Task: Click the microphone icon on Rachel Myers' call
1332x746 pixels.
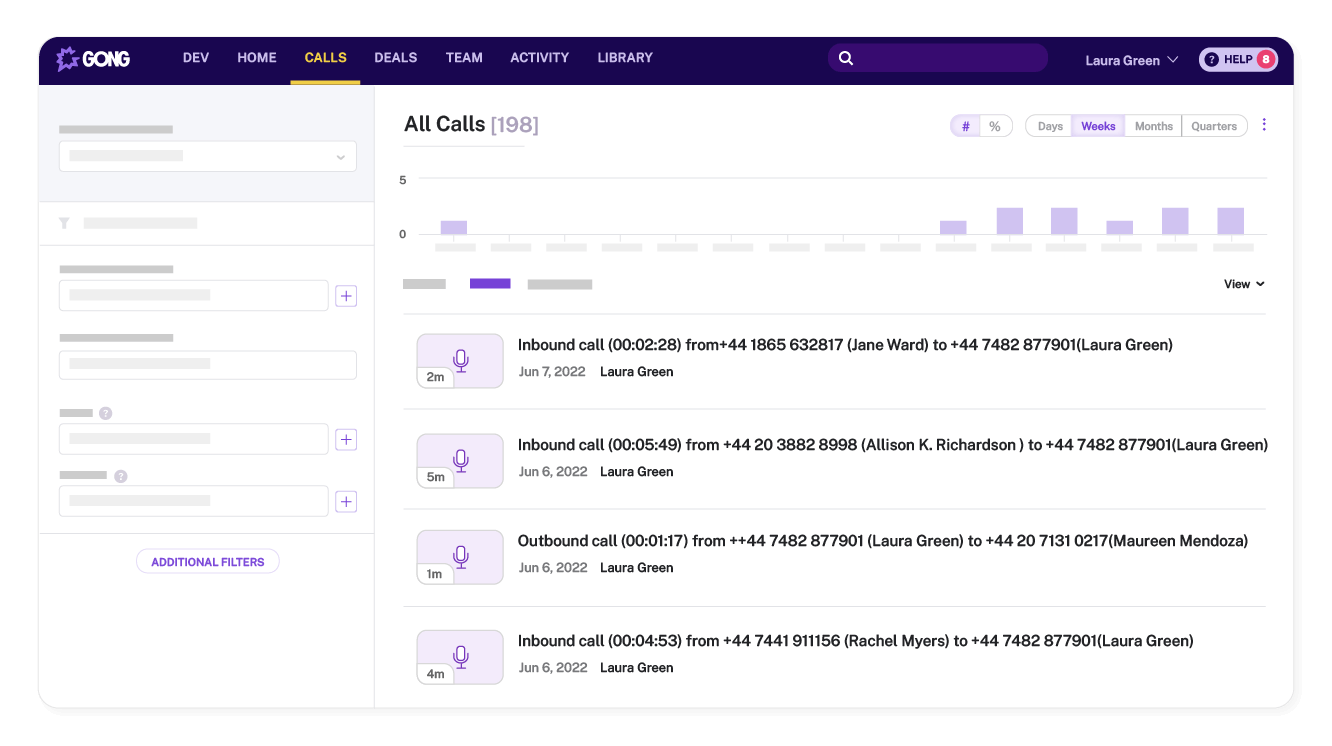Action: tap(460, 656)
